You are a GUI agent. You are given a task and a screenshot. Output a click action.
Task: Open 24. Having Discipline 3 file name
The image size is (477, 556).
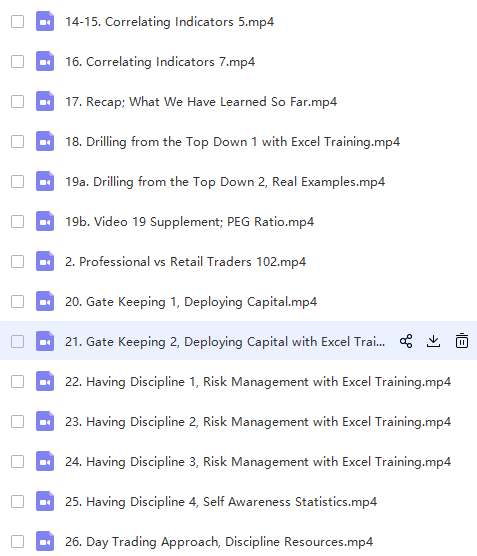pos(258,462)
